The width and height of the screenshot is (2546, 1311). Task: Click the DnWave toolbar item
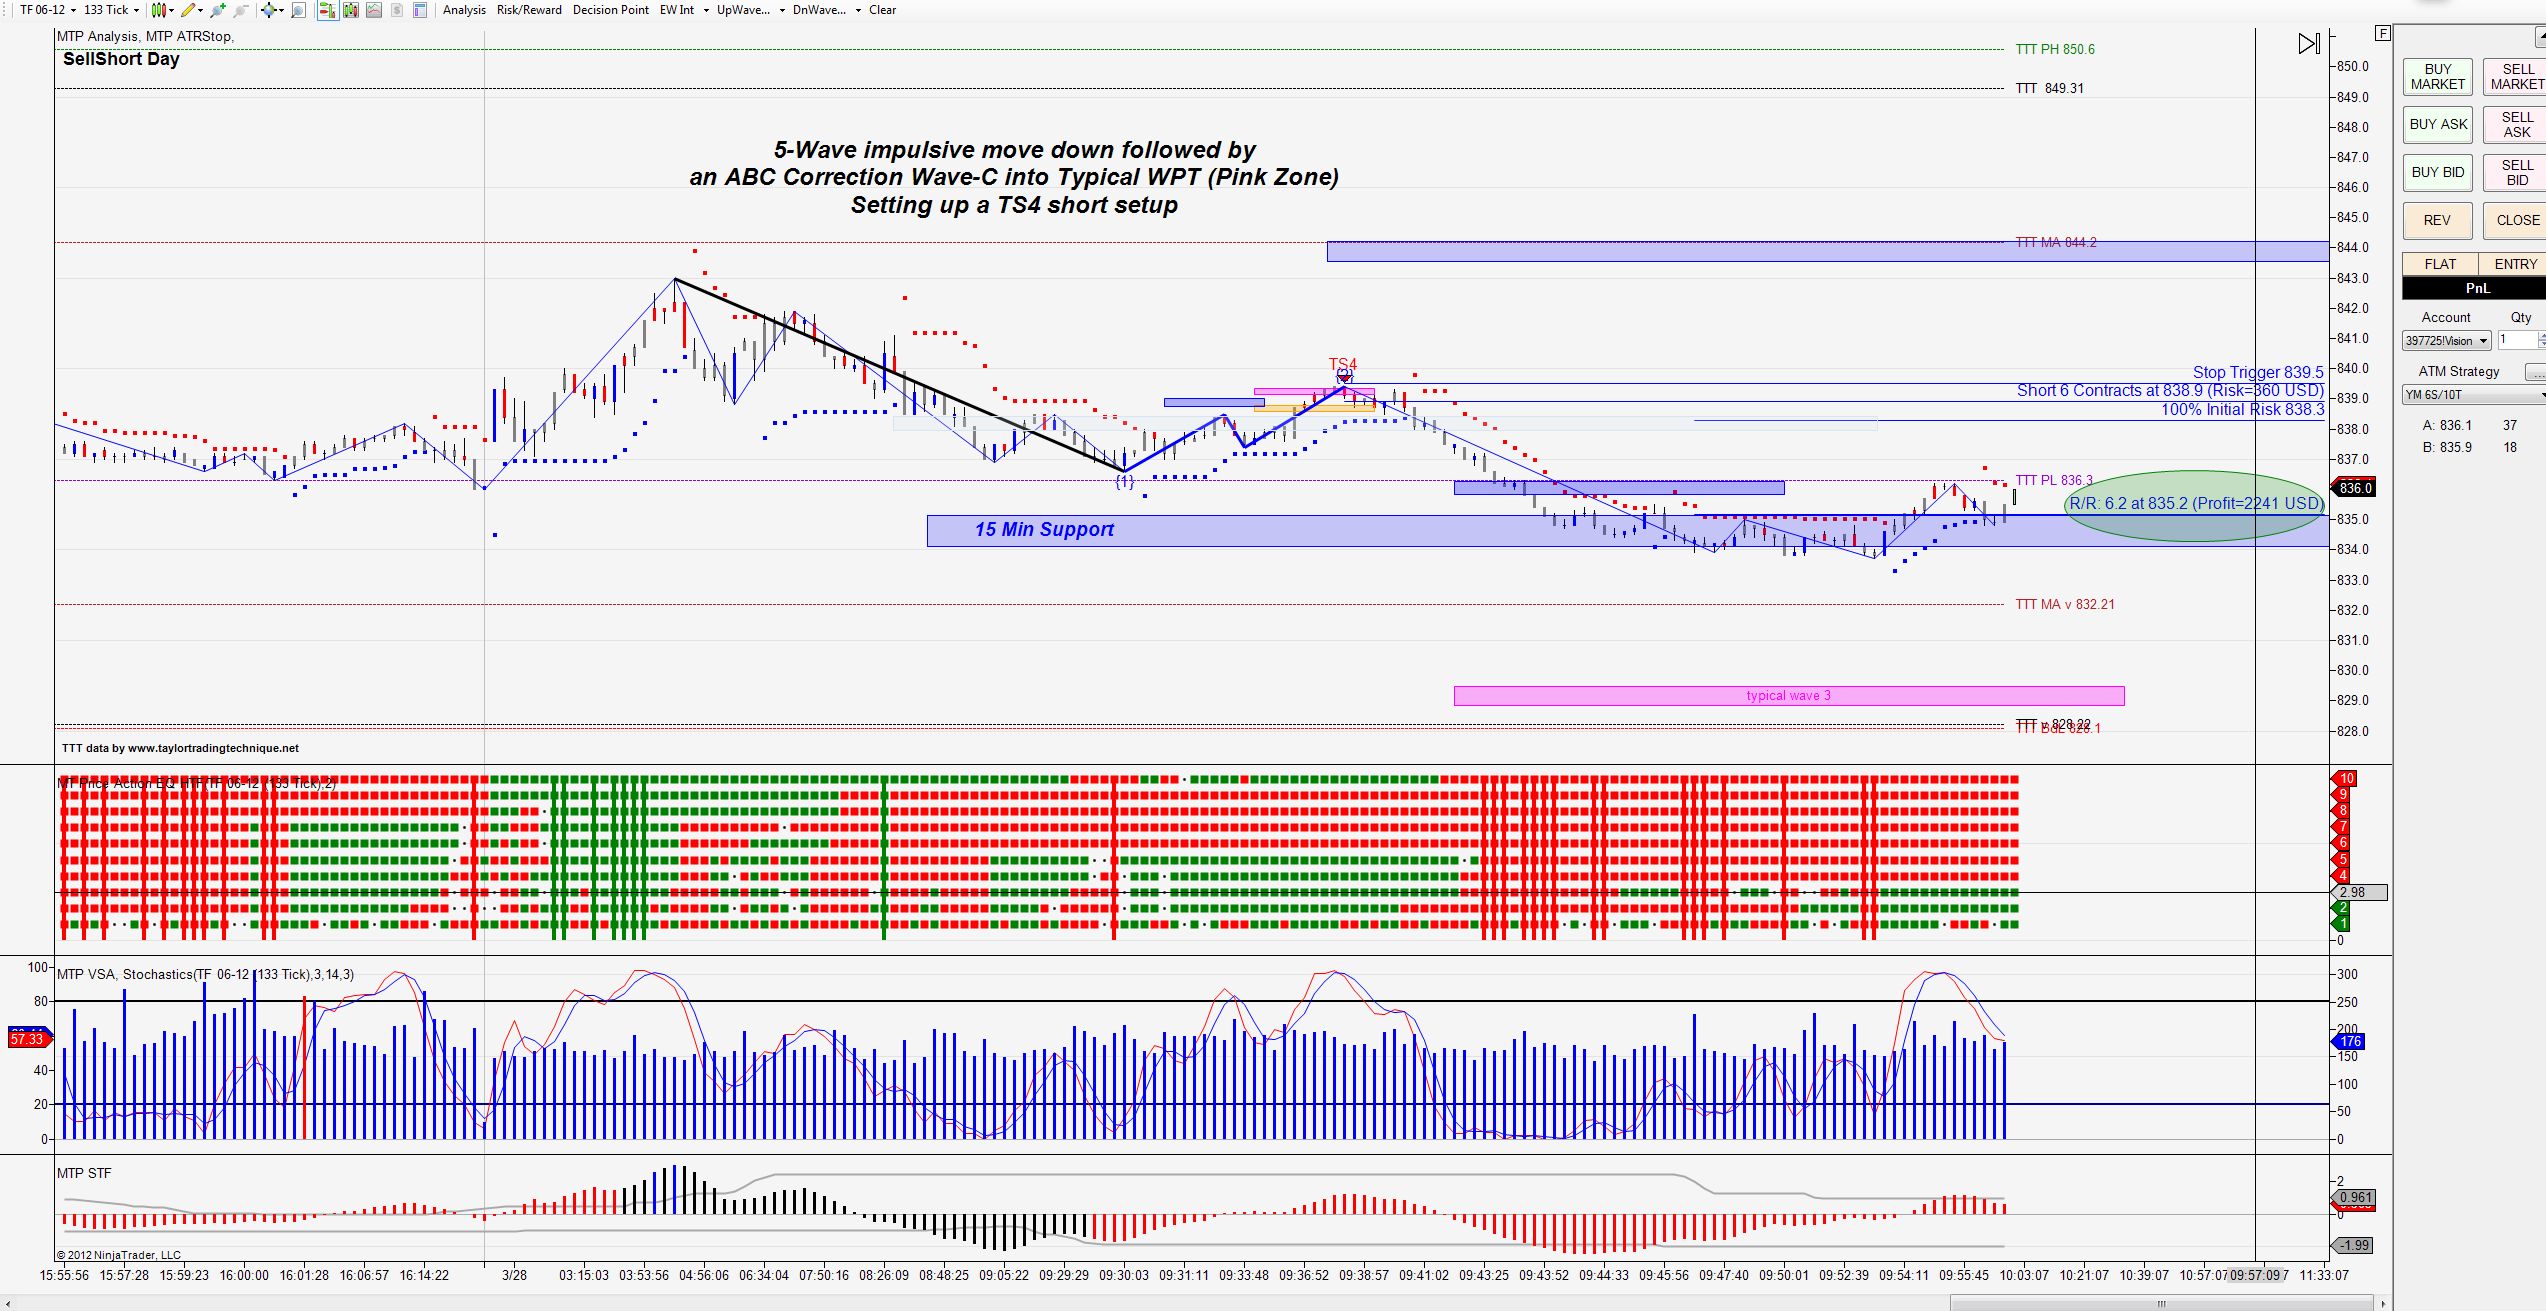pyautogui.click(x=819, y=10)
